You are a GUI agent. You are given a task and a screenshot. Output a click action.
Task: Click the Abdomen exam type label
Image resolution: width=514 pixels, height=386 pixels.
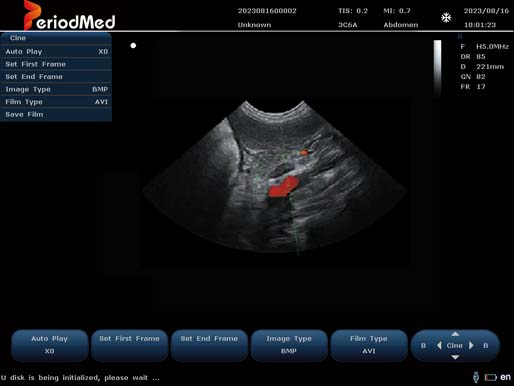[x=400, y=25]
